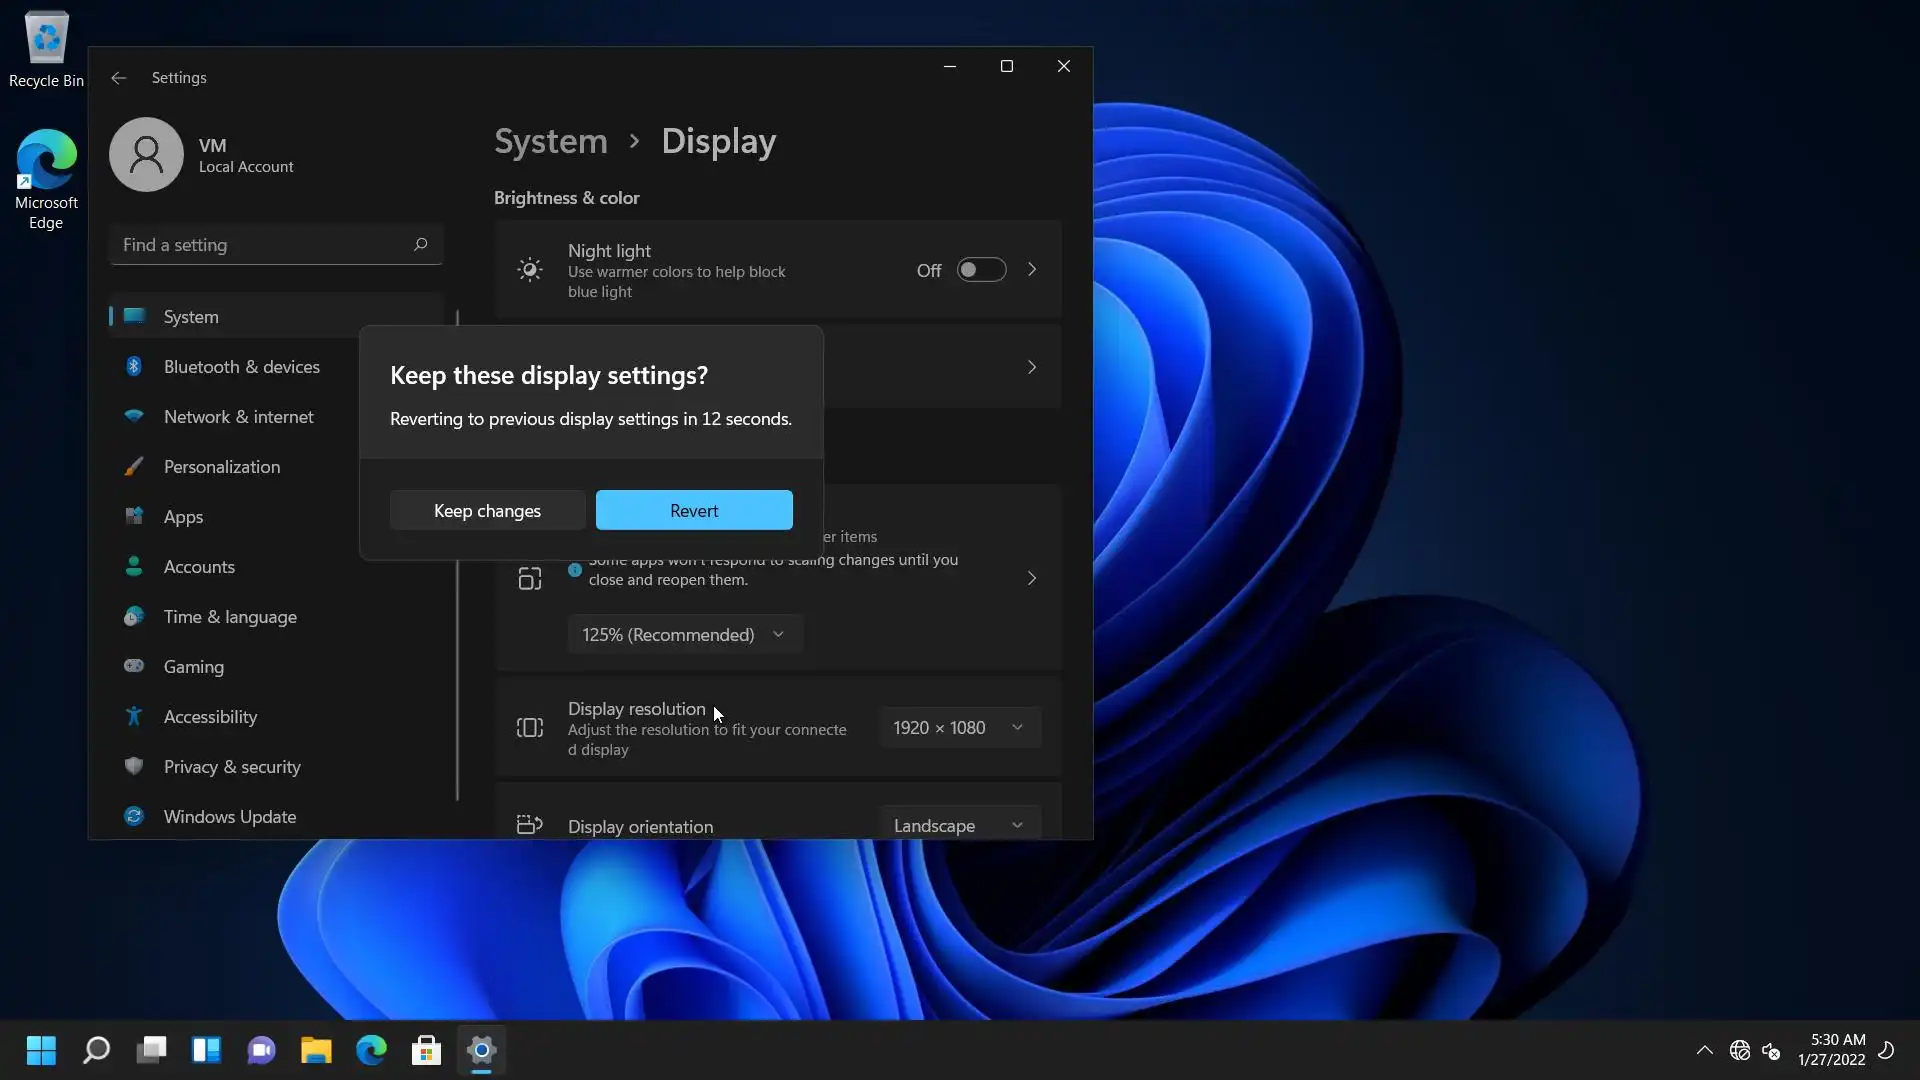The height and width of the screenshot is (1080, 1920).
Task: Click System in the breadcrumb
Action: [x=551, y=142]
